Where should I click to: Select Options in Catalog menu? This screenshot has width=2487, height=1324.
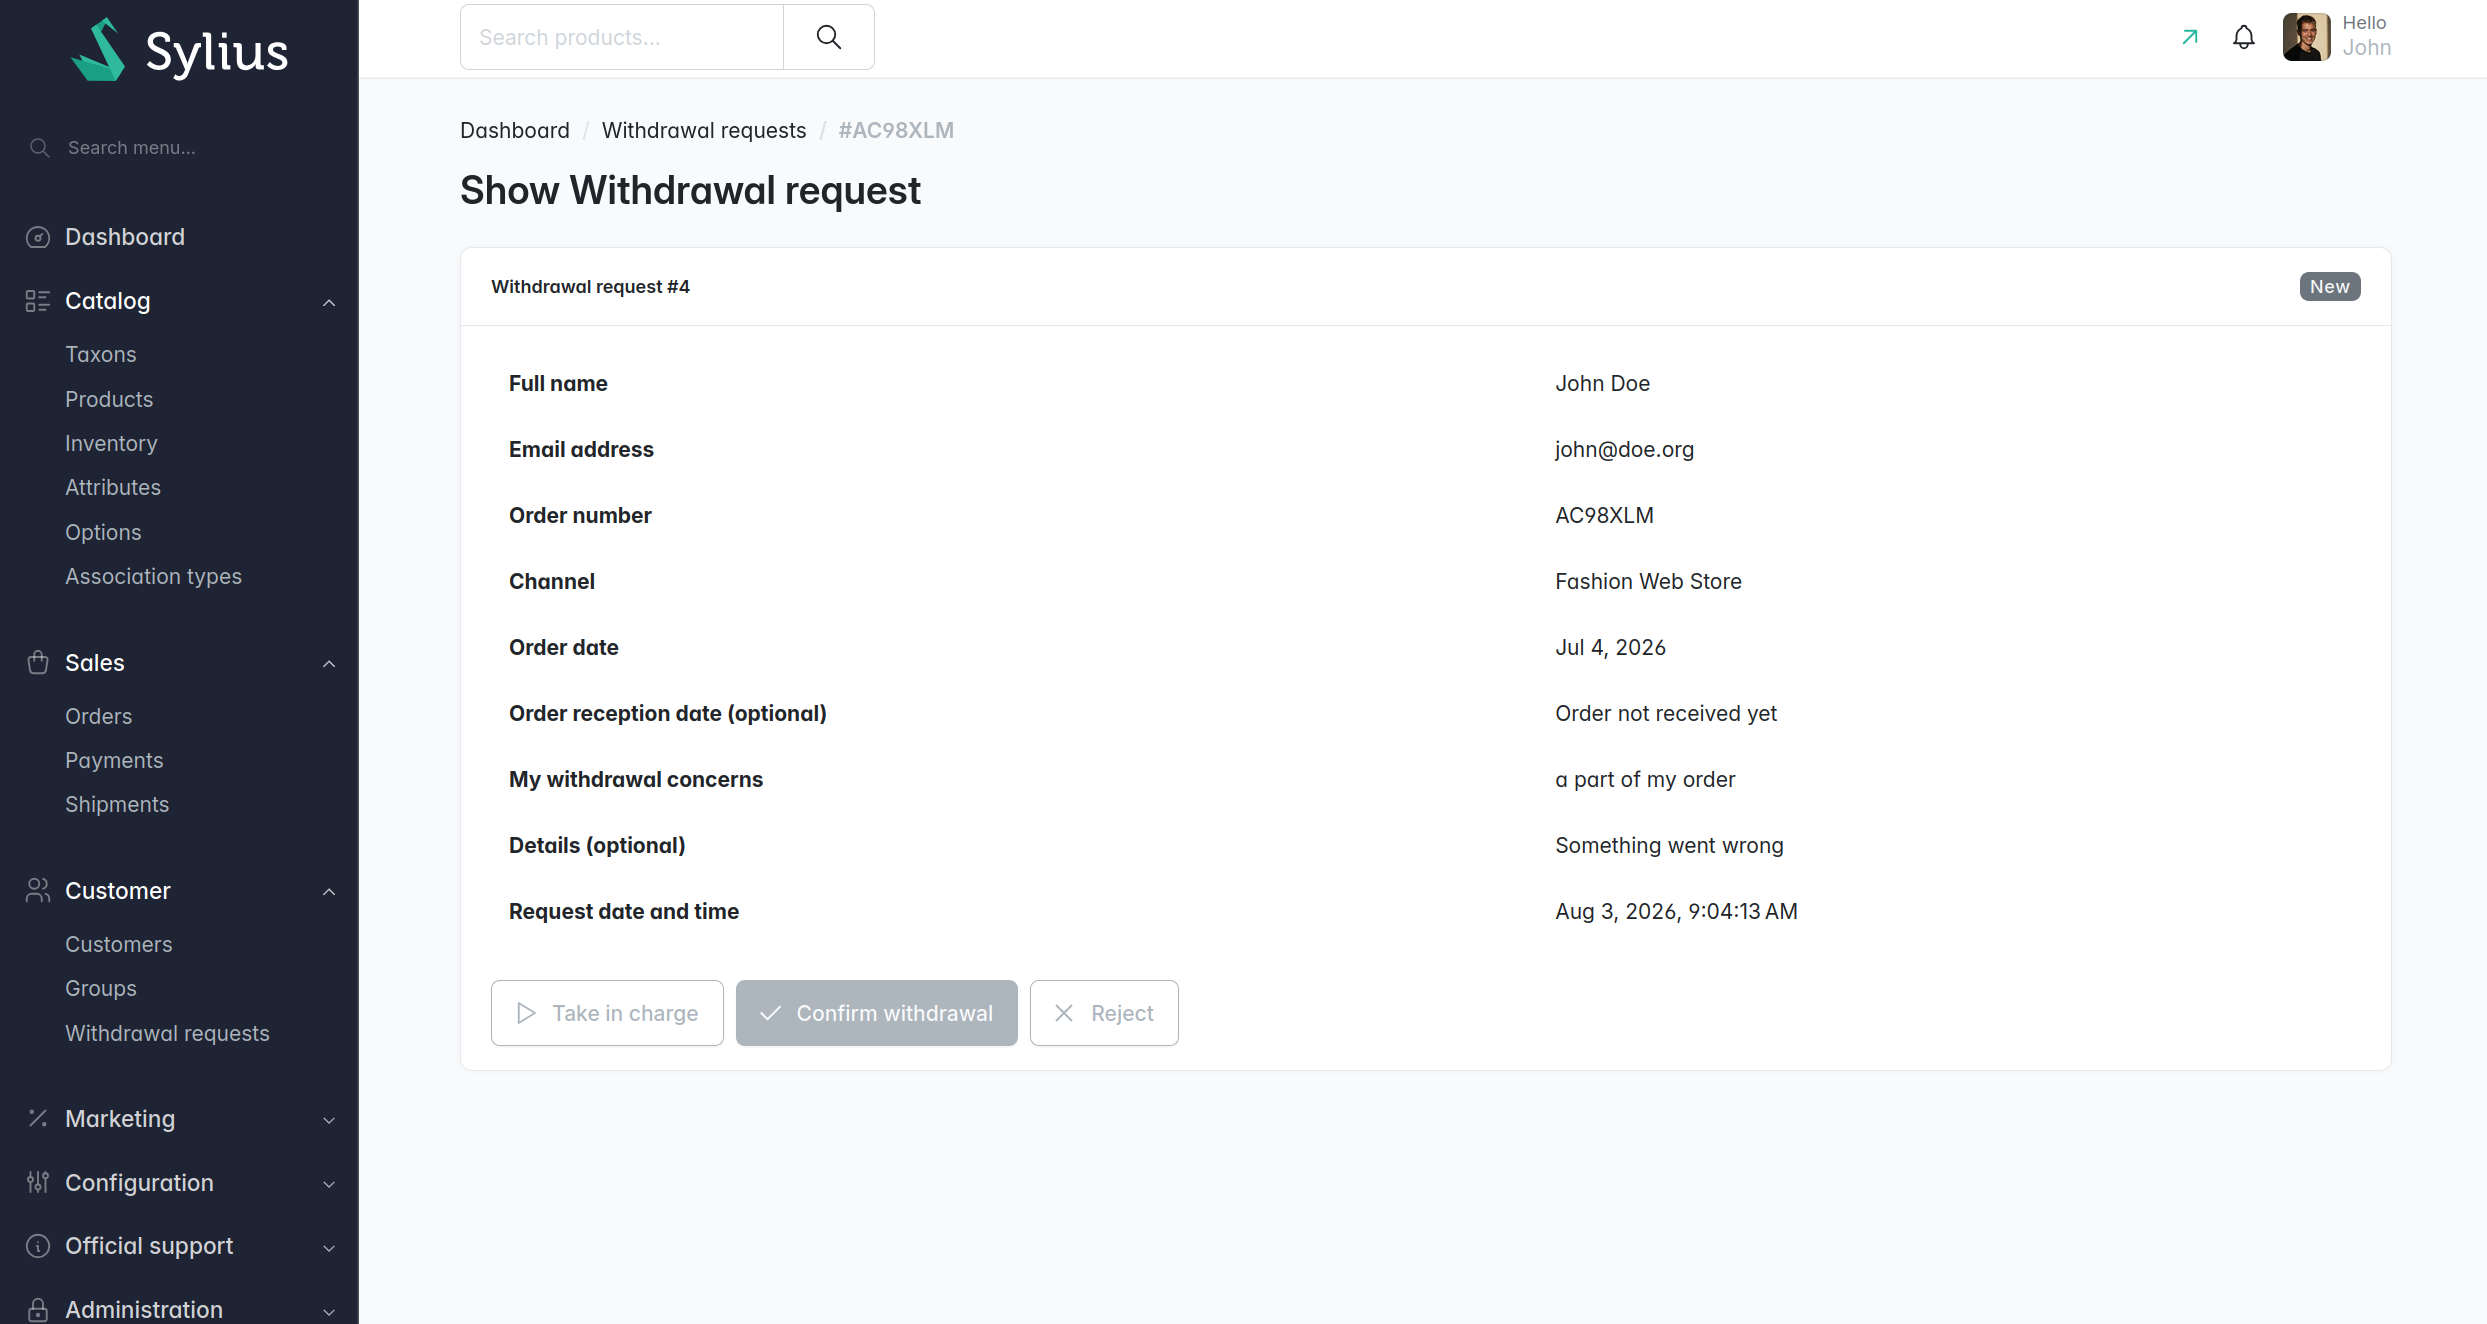(103, 532)
